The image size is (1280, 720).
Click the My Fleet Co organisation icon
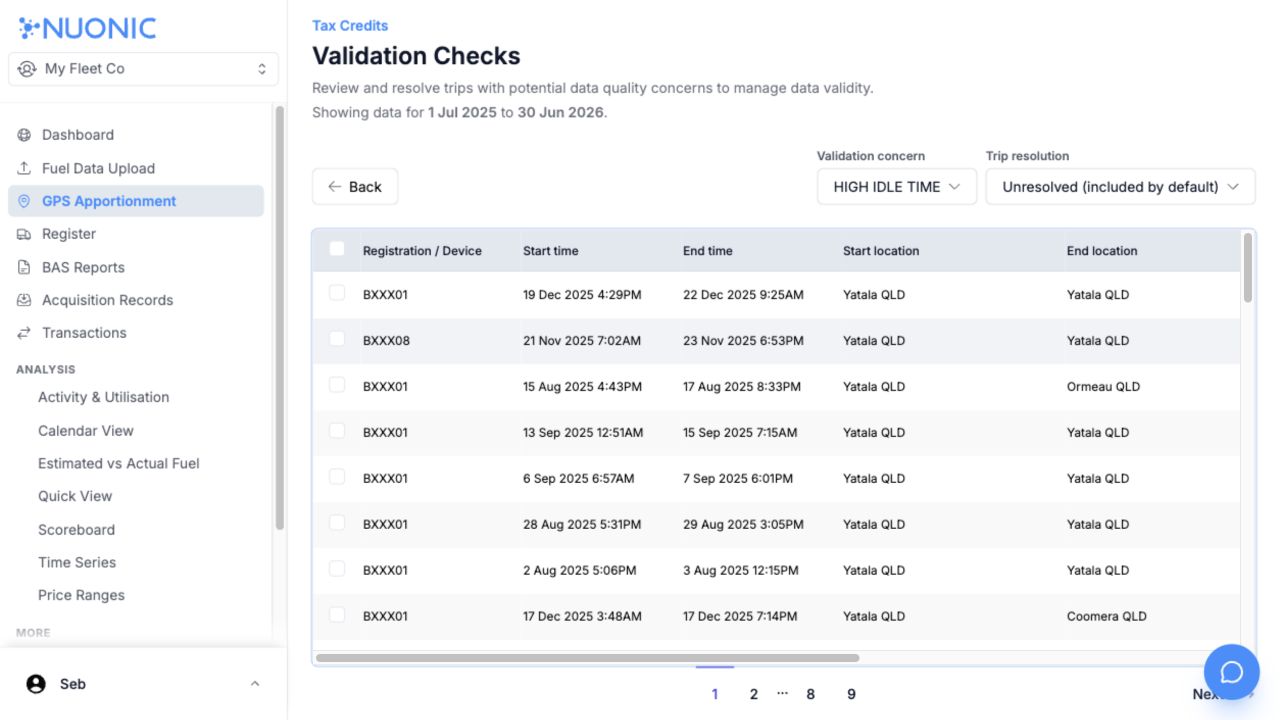[x=27, y=69]
